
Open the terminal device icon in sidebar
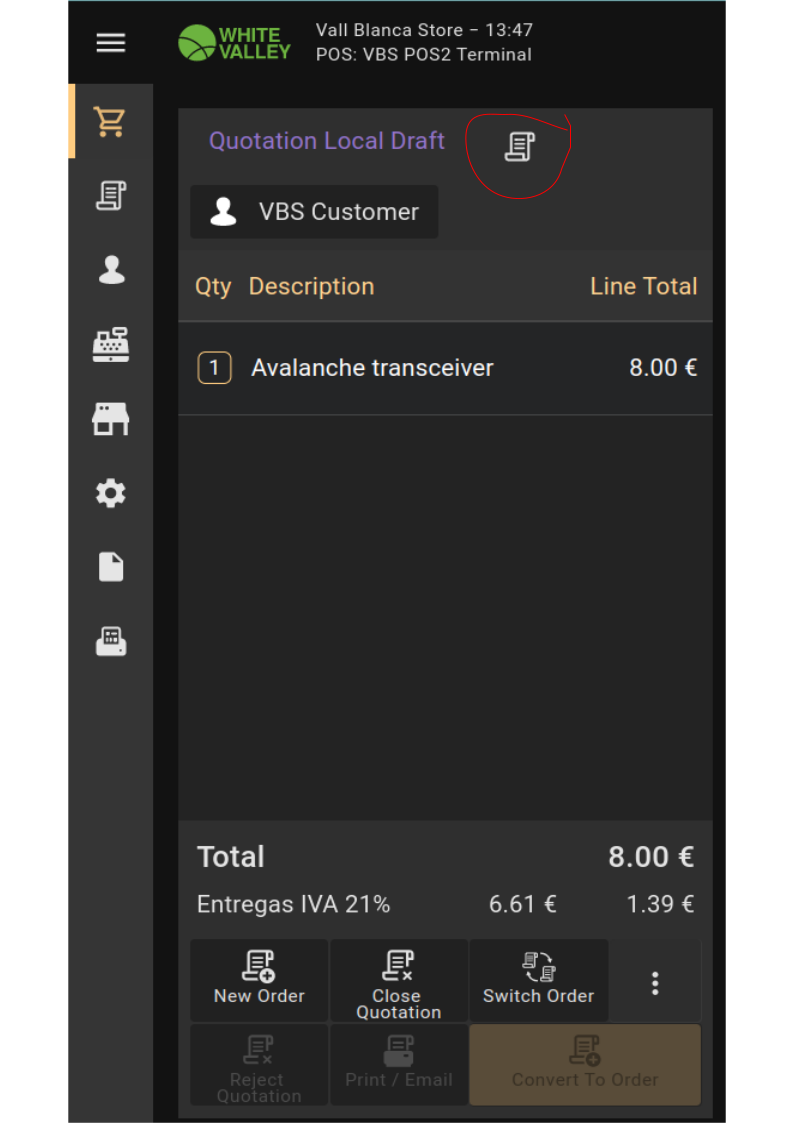click(x=111, y=641)
